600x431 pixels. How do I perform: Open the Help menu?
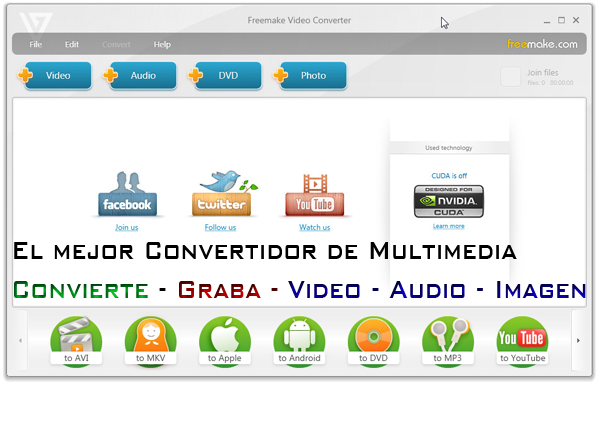[x=162, y=44]
